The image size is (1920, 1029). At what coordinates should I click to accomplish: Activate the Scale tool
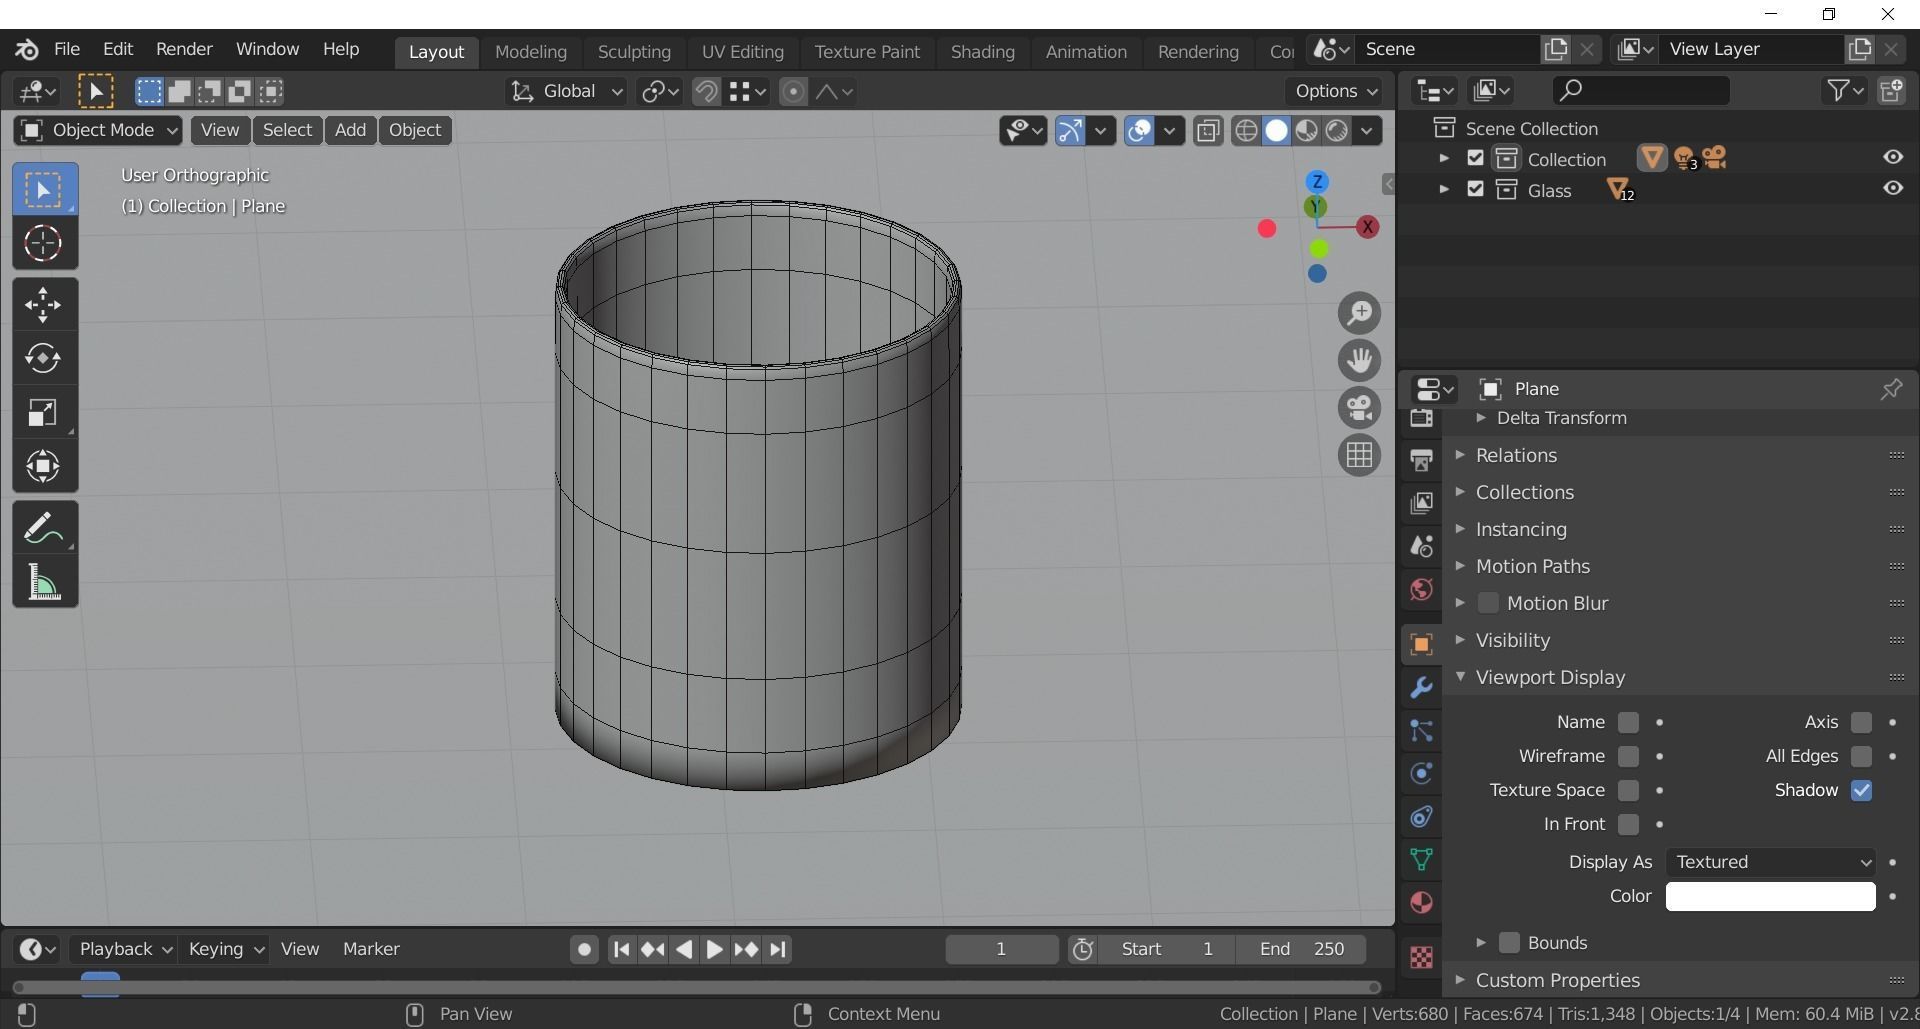[x=44, y=413]
